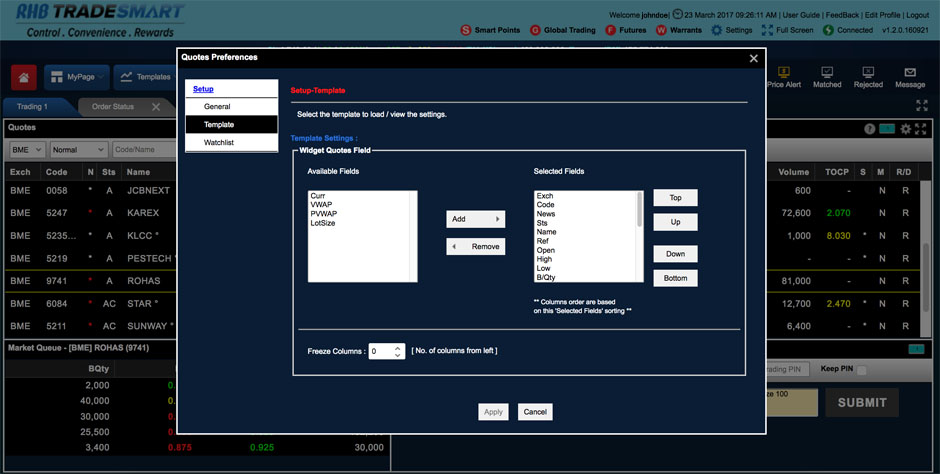Close the Quotes Preferences dialog

[754, 58]
